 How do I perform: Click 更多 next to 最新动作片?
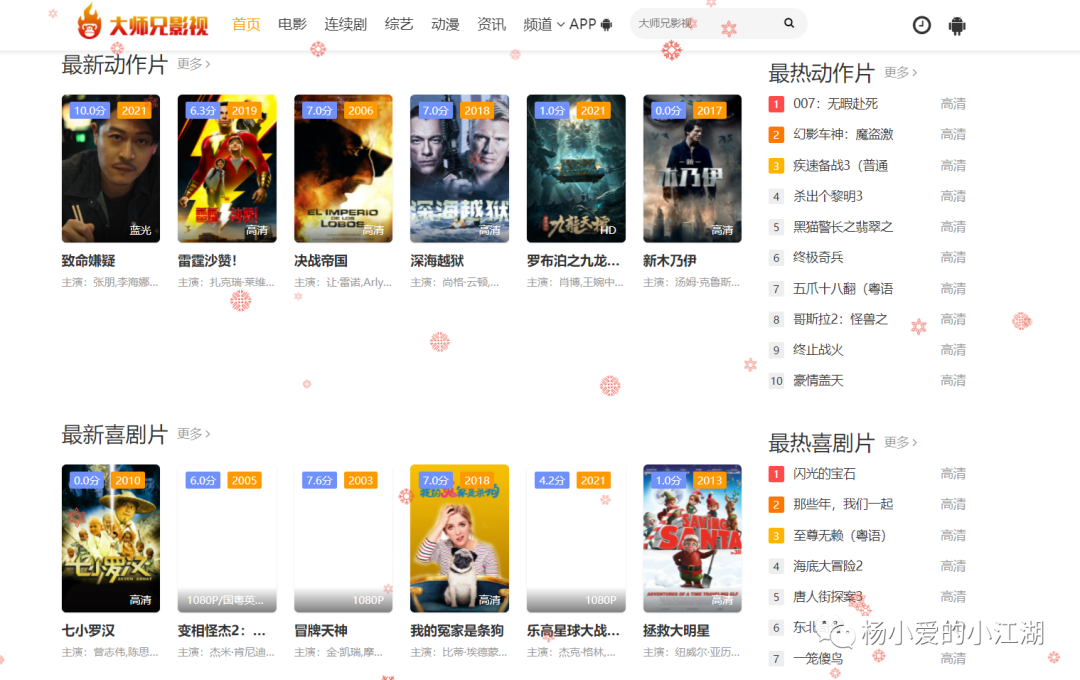click(x=194, y=64)
